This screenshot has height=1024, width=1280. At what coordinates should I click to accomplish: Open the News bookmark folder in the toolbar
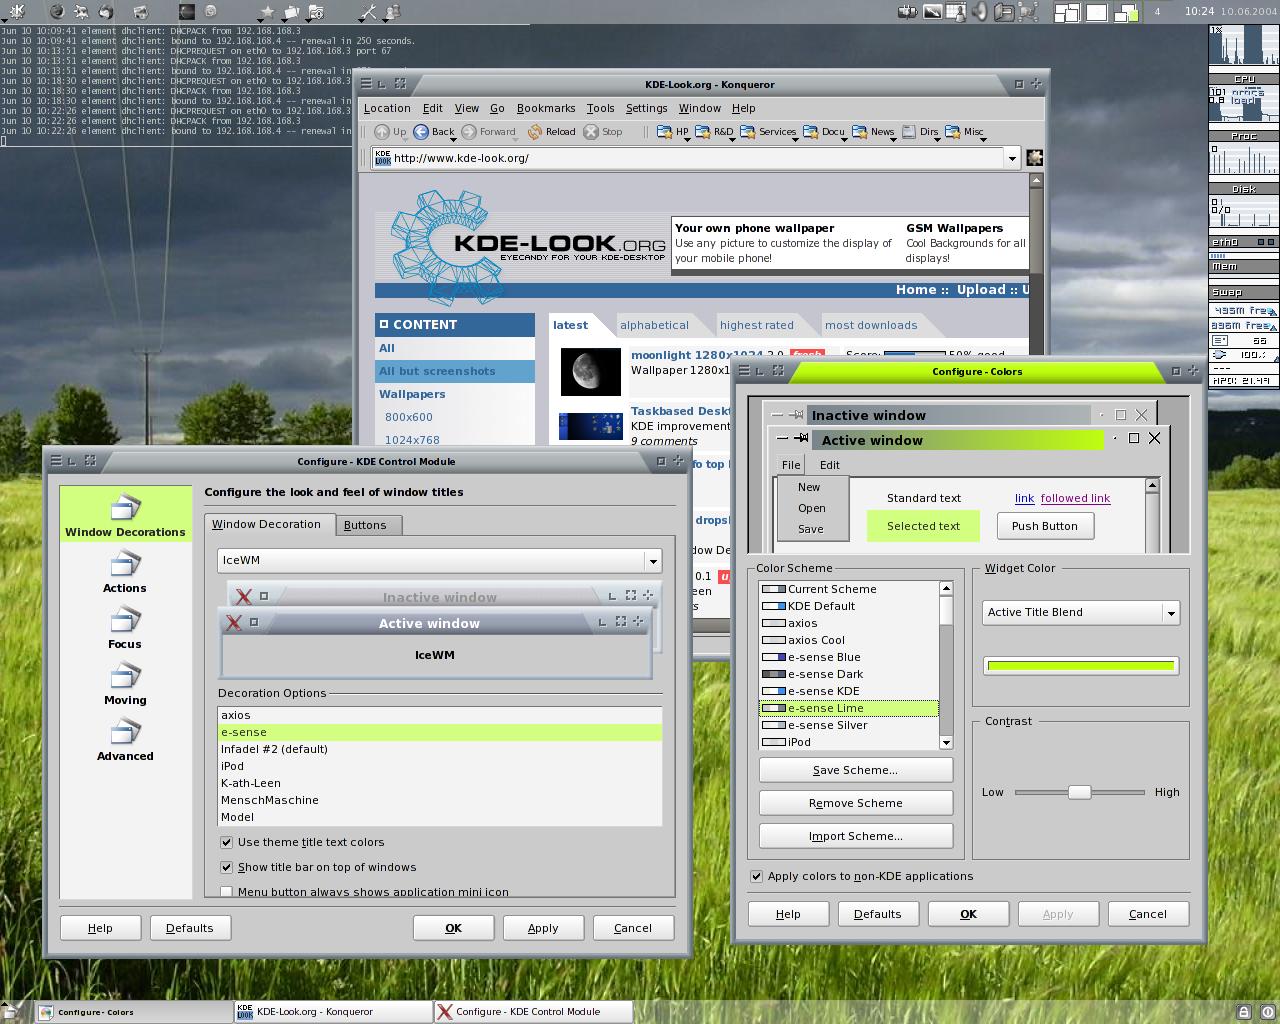(873, 132)
